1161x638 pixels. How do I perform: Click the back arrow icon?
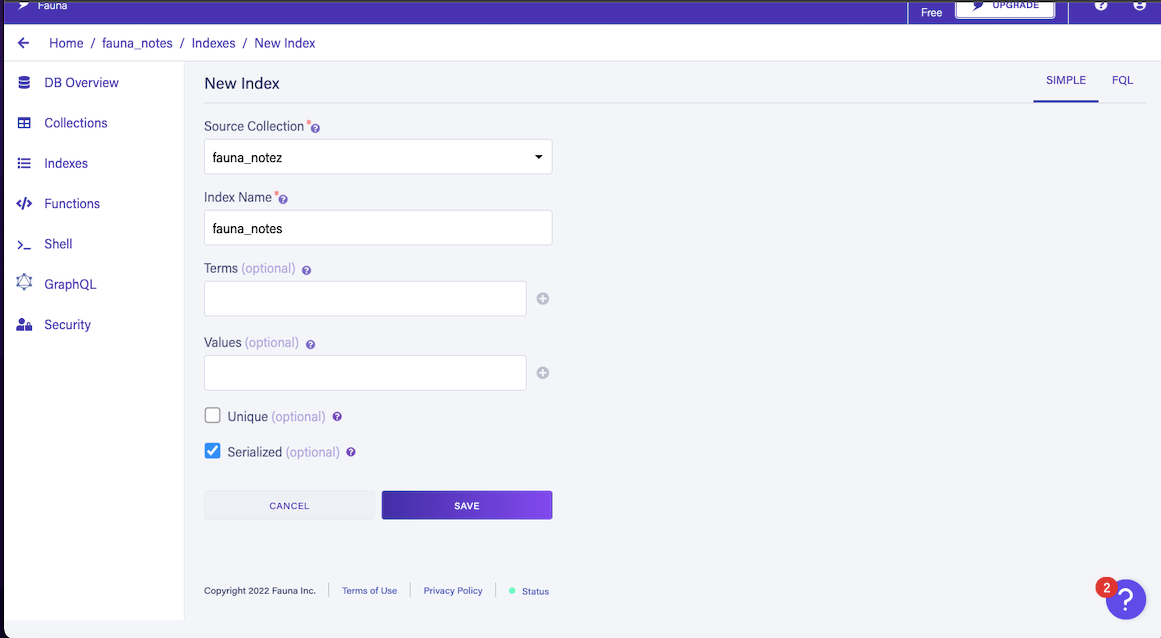(24, 43)
